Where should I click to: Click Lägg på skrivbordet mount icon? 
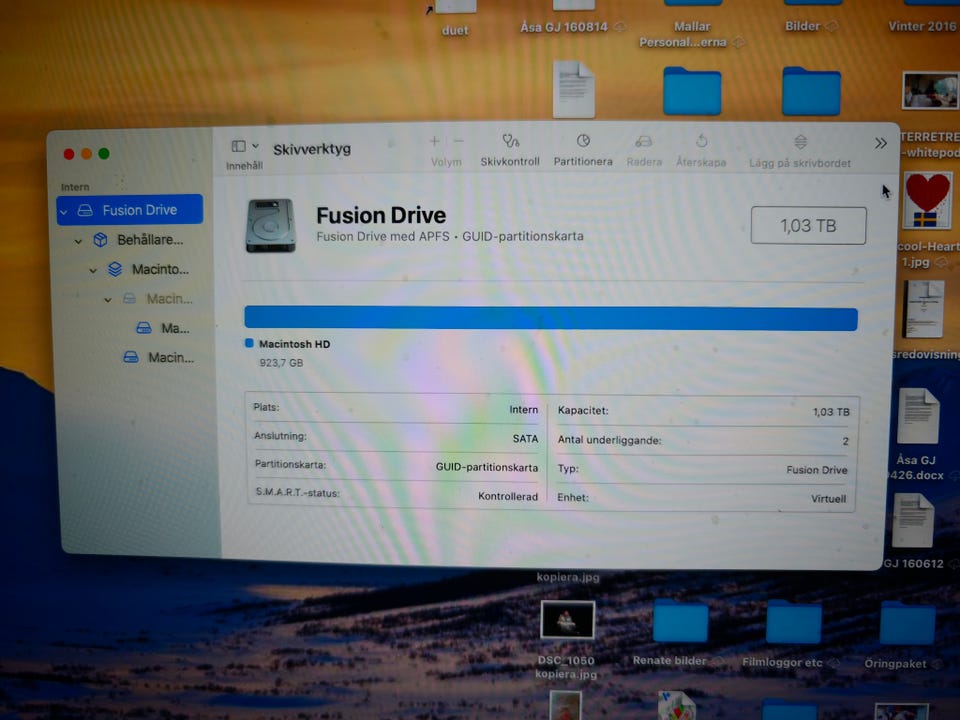point(800,142)
